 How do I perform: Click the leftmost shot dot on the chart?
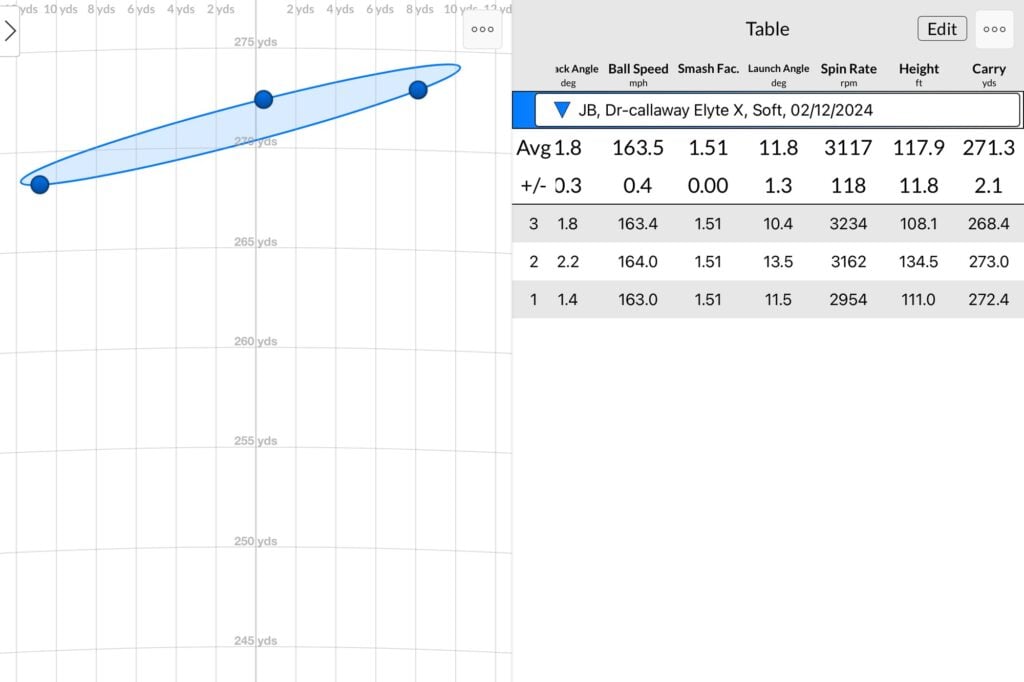[39, 184]
